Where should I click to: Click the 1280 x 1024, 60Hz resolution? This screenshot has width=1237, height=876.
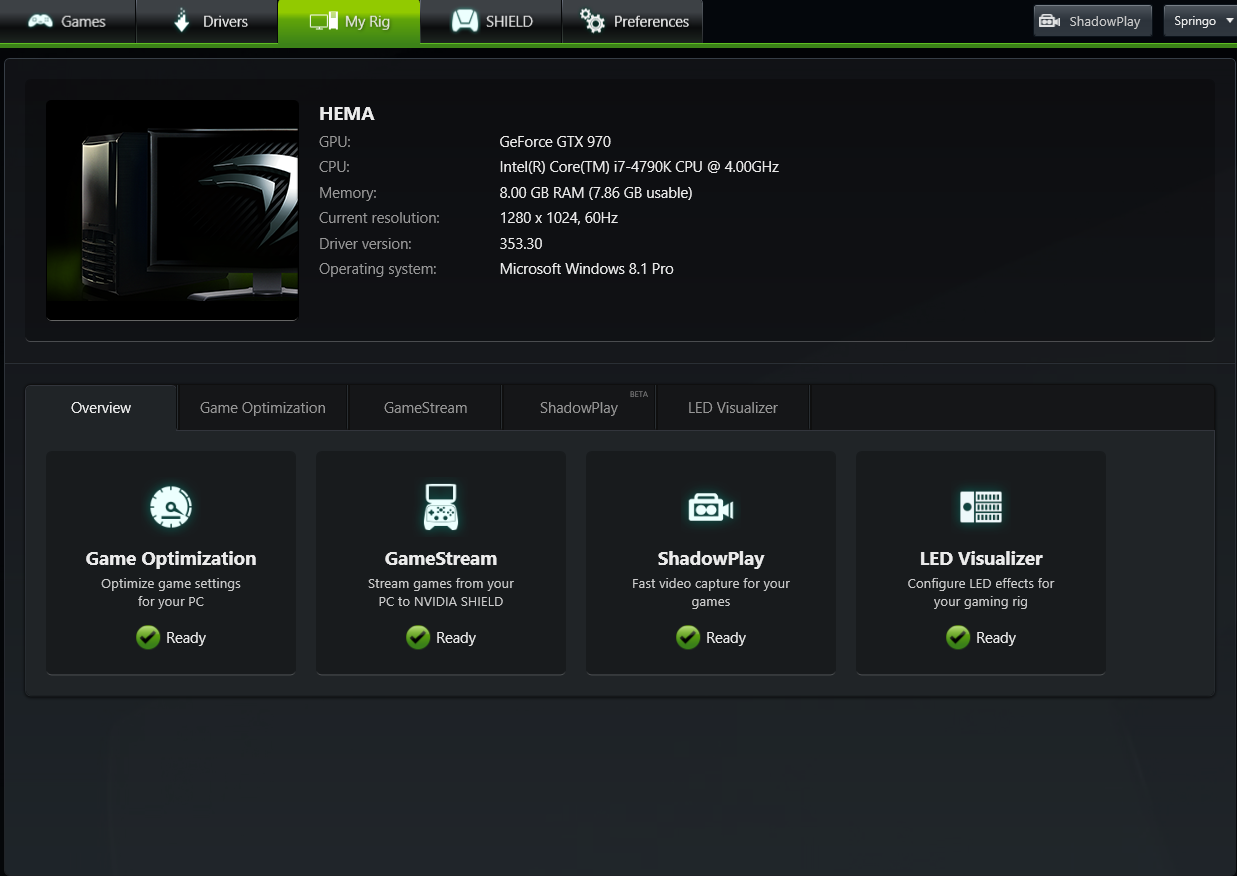pyautogui.click(x=559, y=218)
